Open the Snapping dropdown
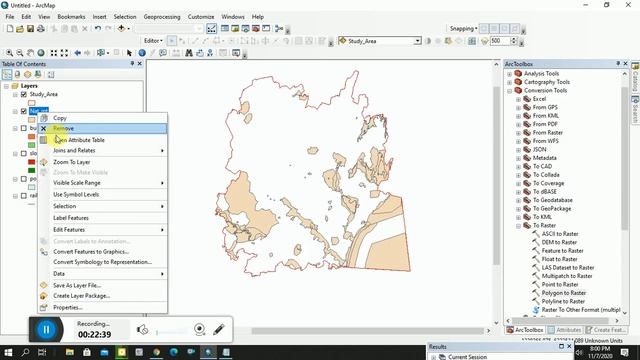 click(x=463, y=29)
